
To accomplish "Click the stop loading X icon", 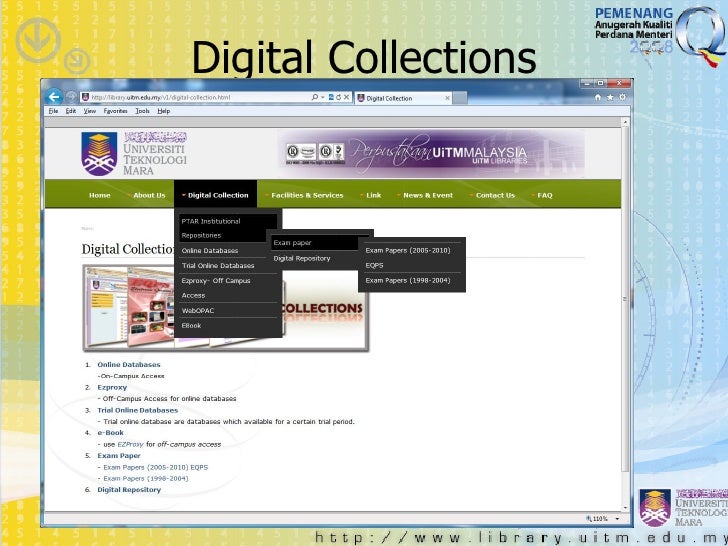I will pyautogui.click(x=346, y=97).
